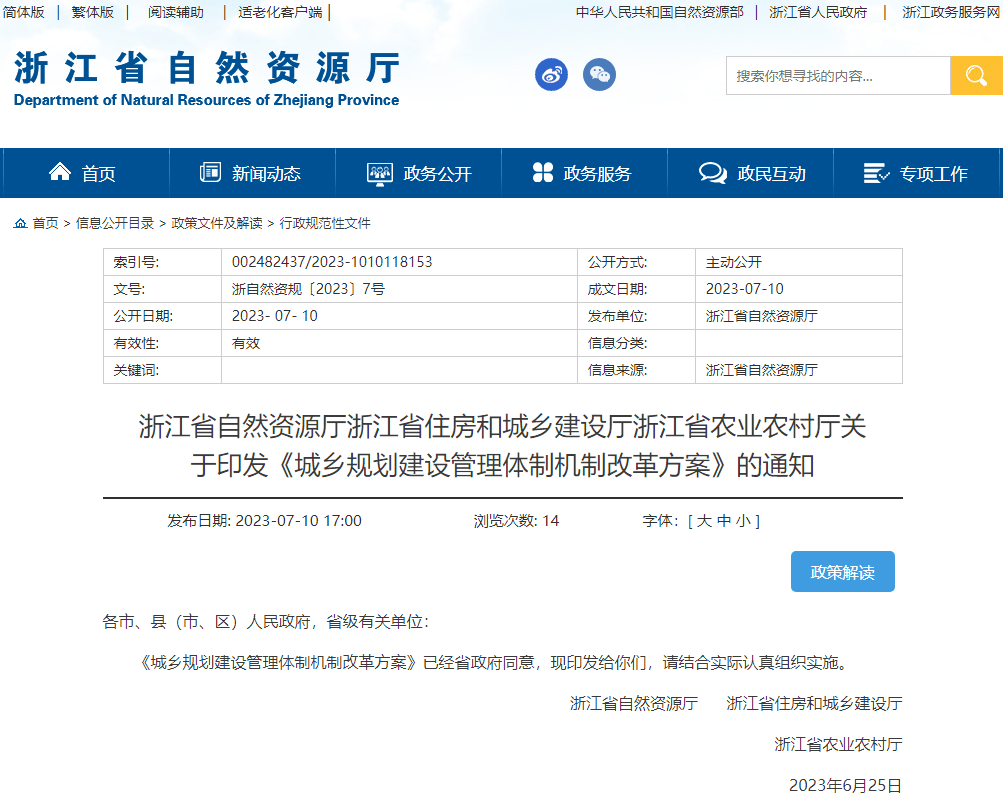Open 阅读辅助 accessibility tool
The width and height of the screenshot is (1003, 798).
(x=175, y=12)
